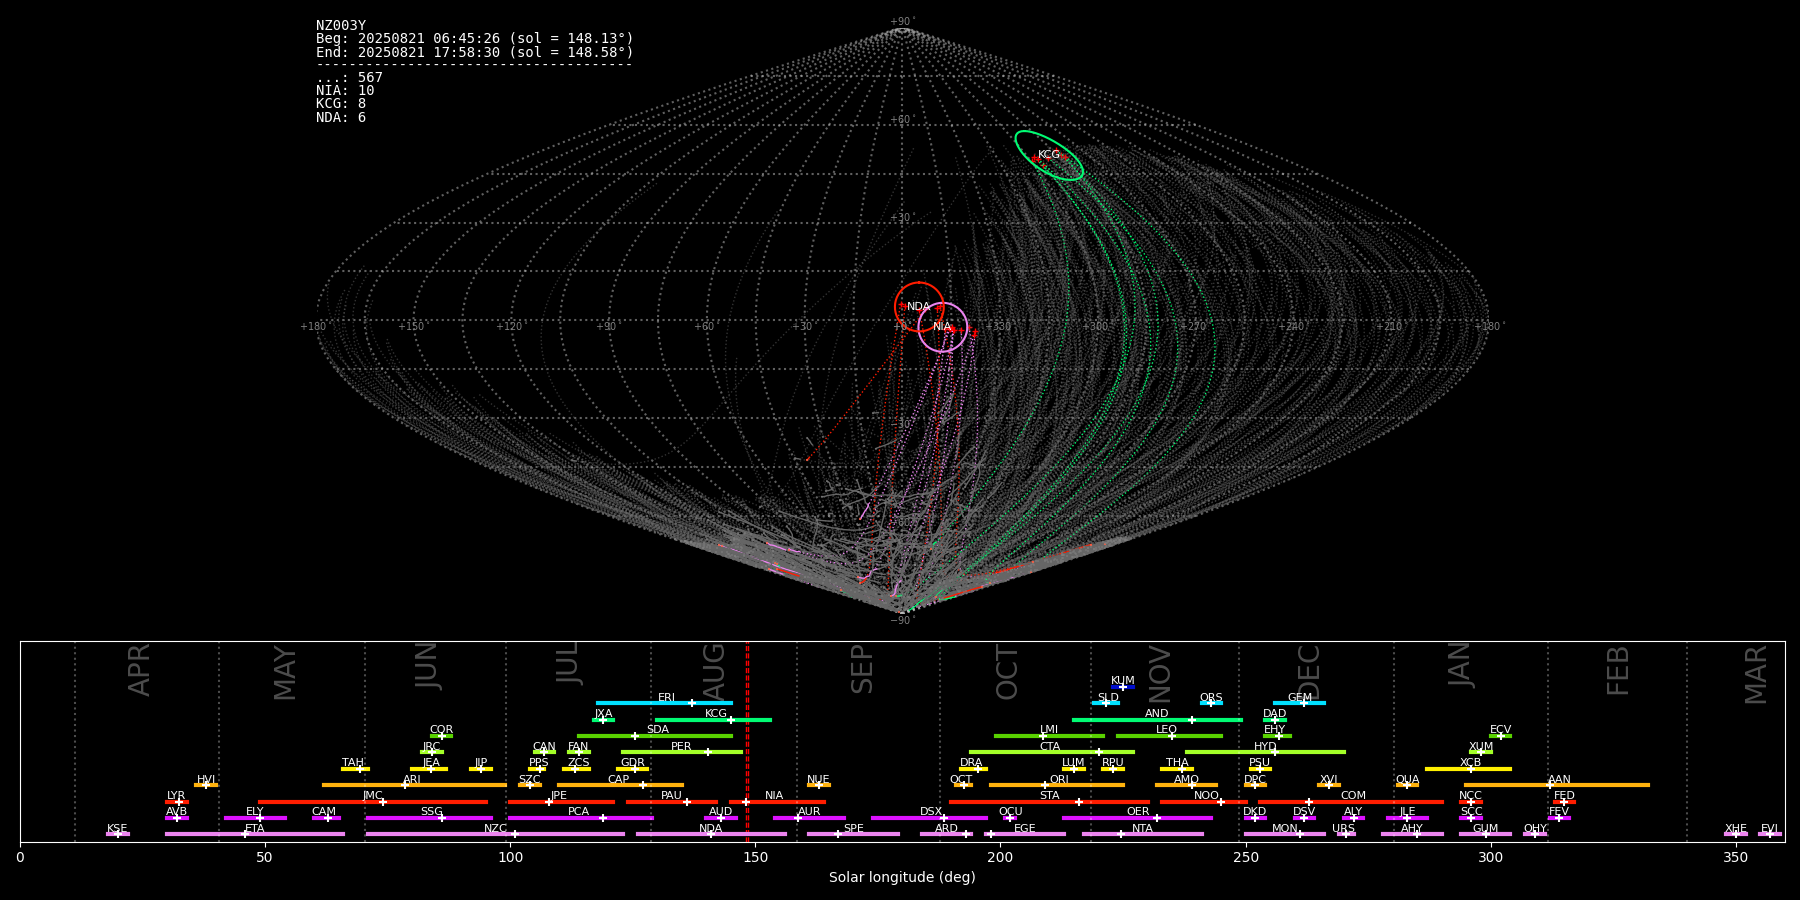Viewport: 1800px width, 900px height.
Task: Click the NZC shower bar in timeline
Action: tap(495, 834)
